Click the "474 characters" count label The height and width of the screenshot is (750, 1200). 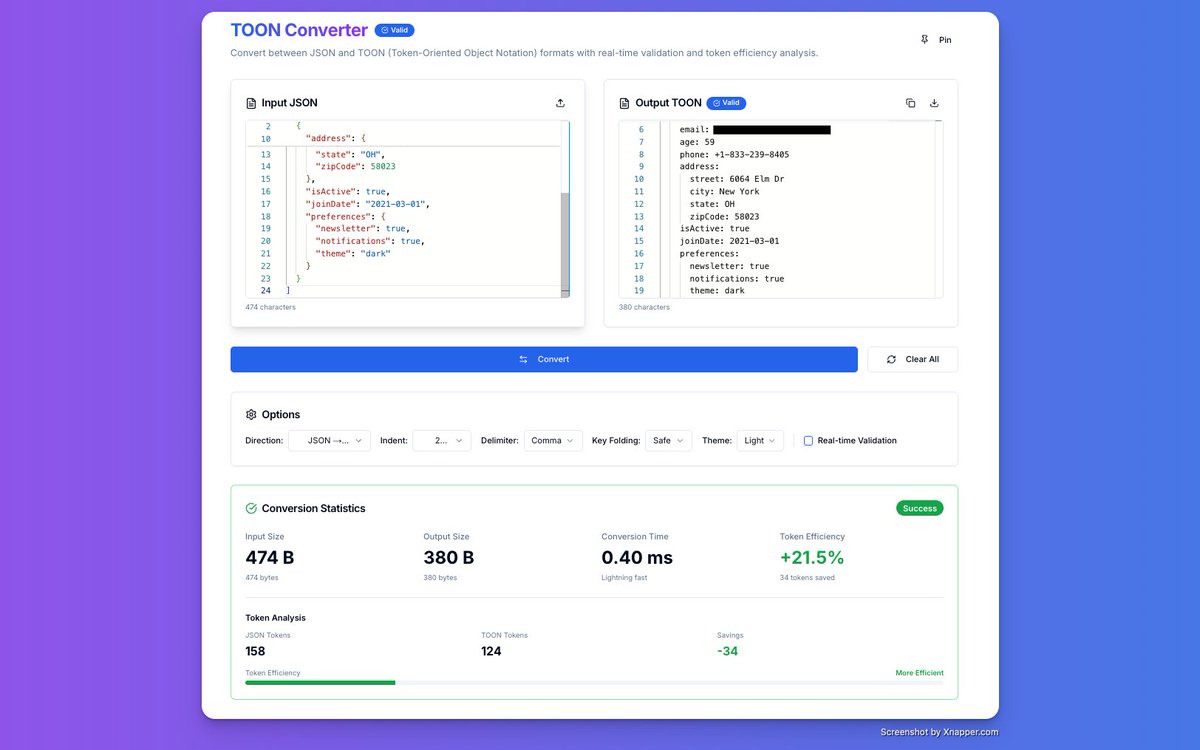coord(270,307)
